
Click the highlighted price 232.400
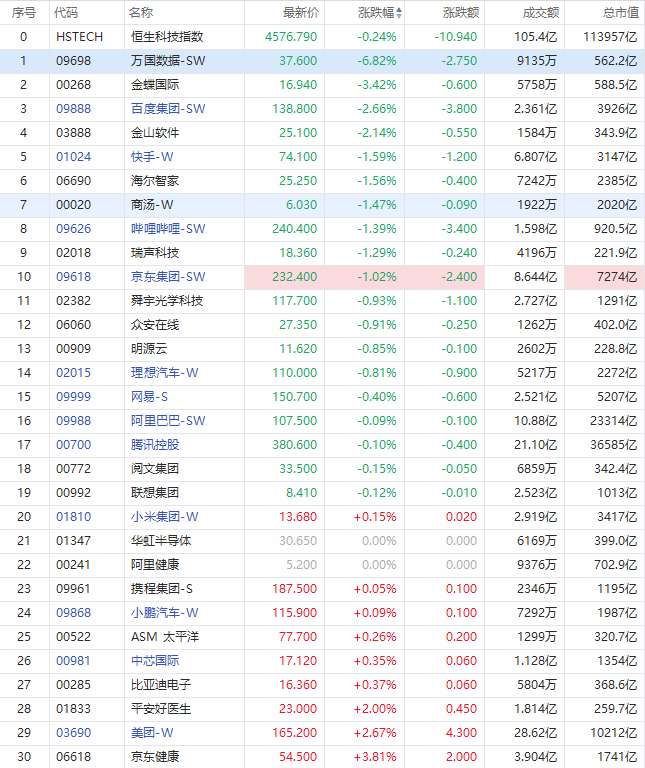point(294,277)
